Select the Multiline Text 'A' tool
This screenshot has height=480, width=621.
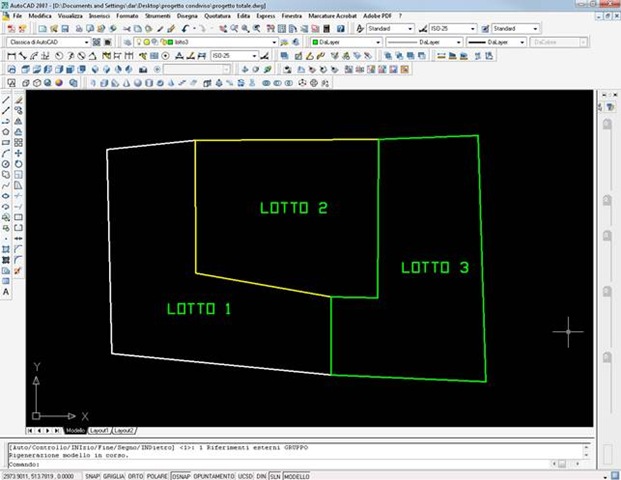(6, 291)
